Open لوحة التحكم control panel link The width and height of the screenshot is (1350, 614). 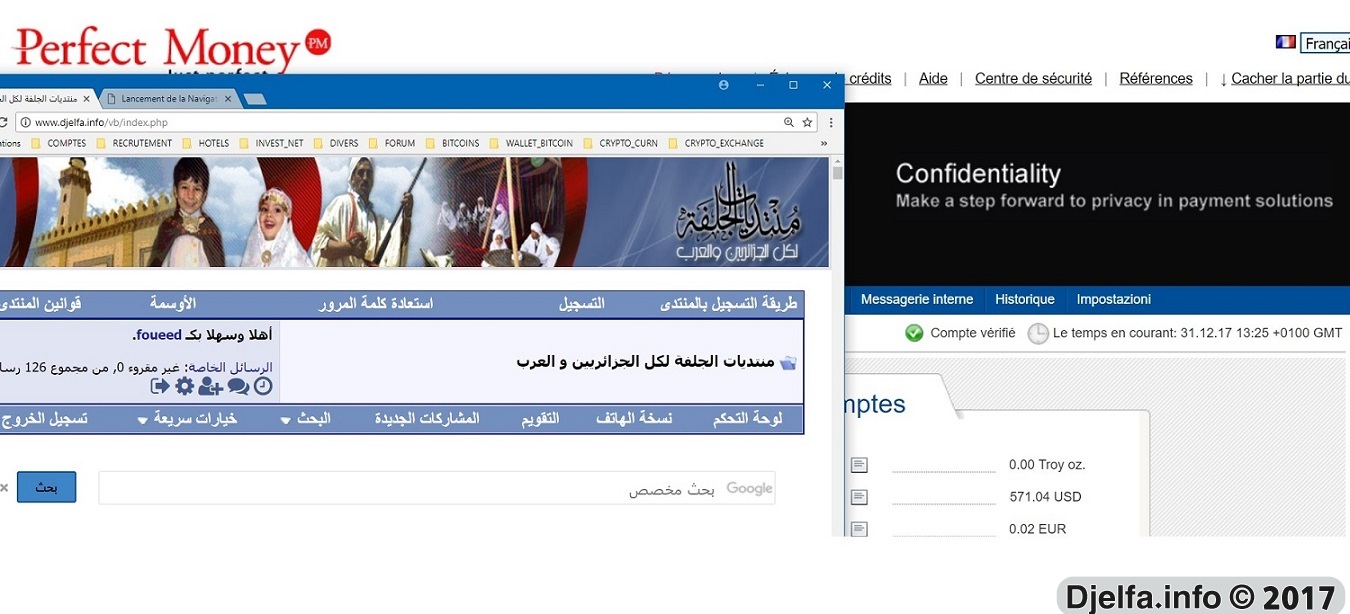pyautogui.click(x=748, y=418)
